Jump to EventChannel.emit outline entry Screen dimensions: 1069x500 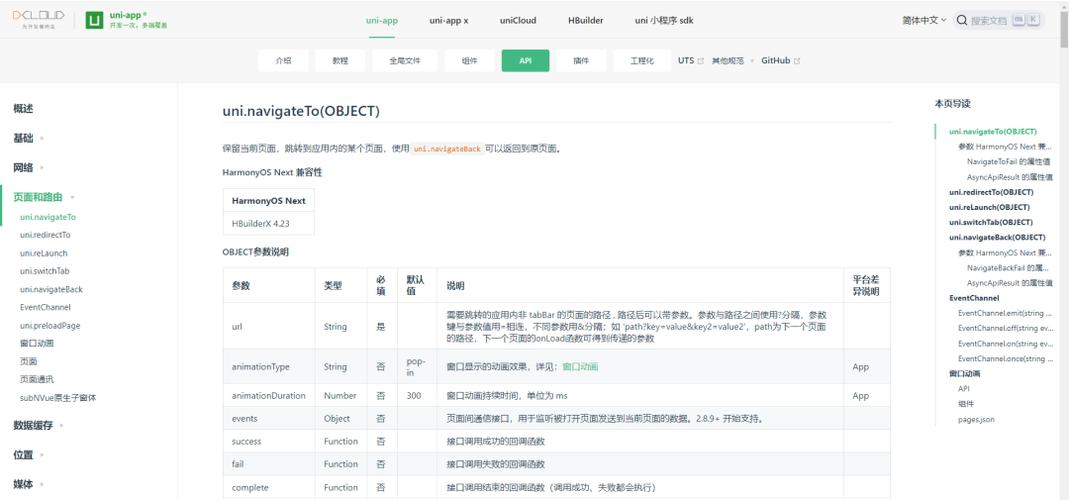pos(1006,313)
